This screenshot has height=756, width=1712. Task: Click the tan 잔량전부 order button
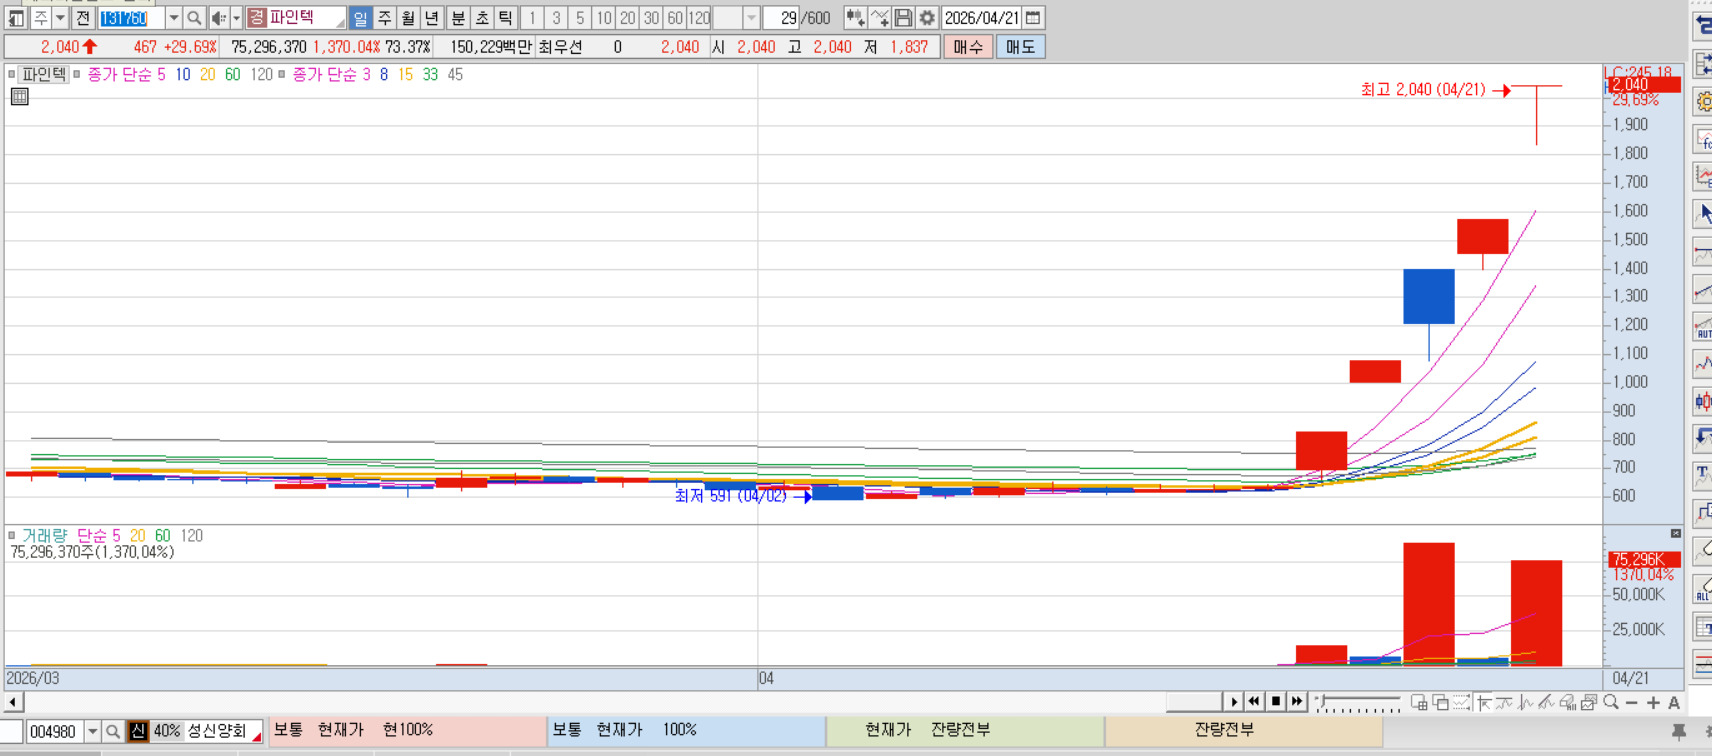pos(1244,731)
